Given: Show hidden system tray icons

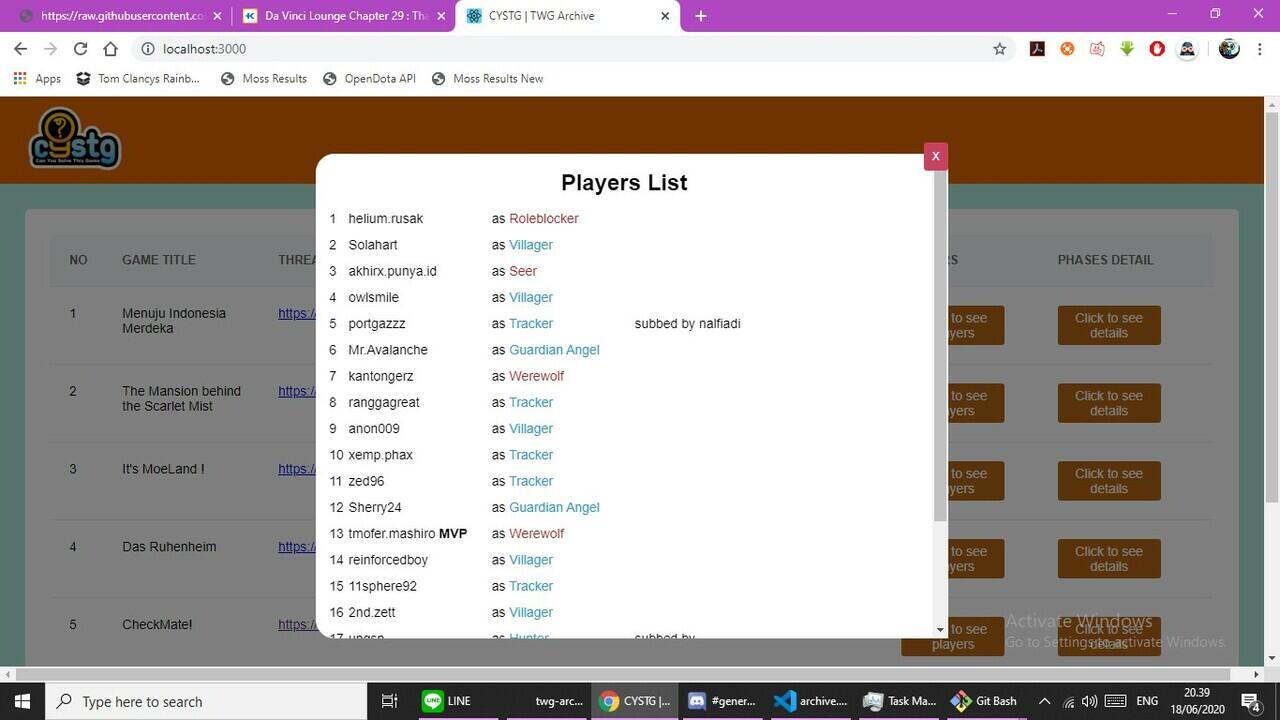Looking at the screenshot, I should [1044, 701].
